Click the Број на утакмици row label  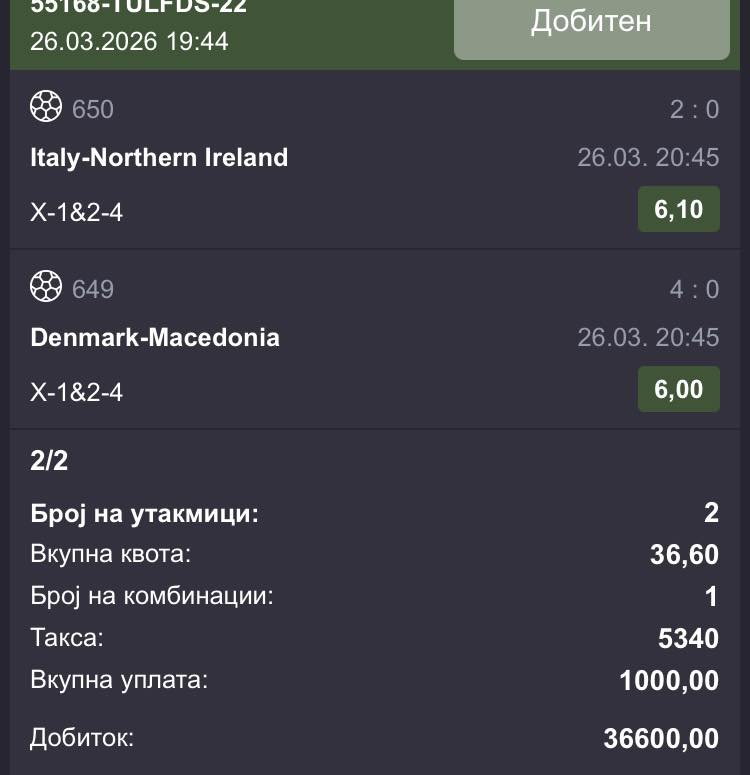[x=144, y=515]
